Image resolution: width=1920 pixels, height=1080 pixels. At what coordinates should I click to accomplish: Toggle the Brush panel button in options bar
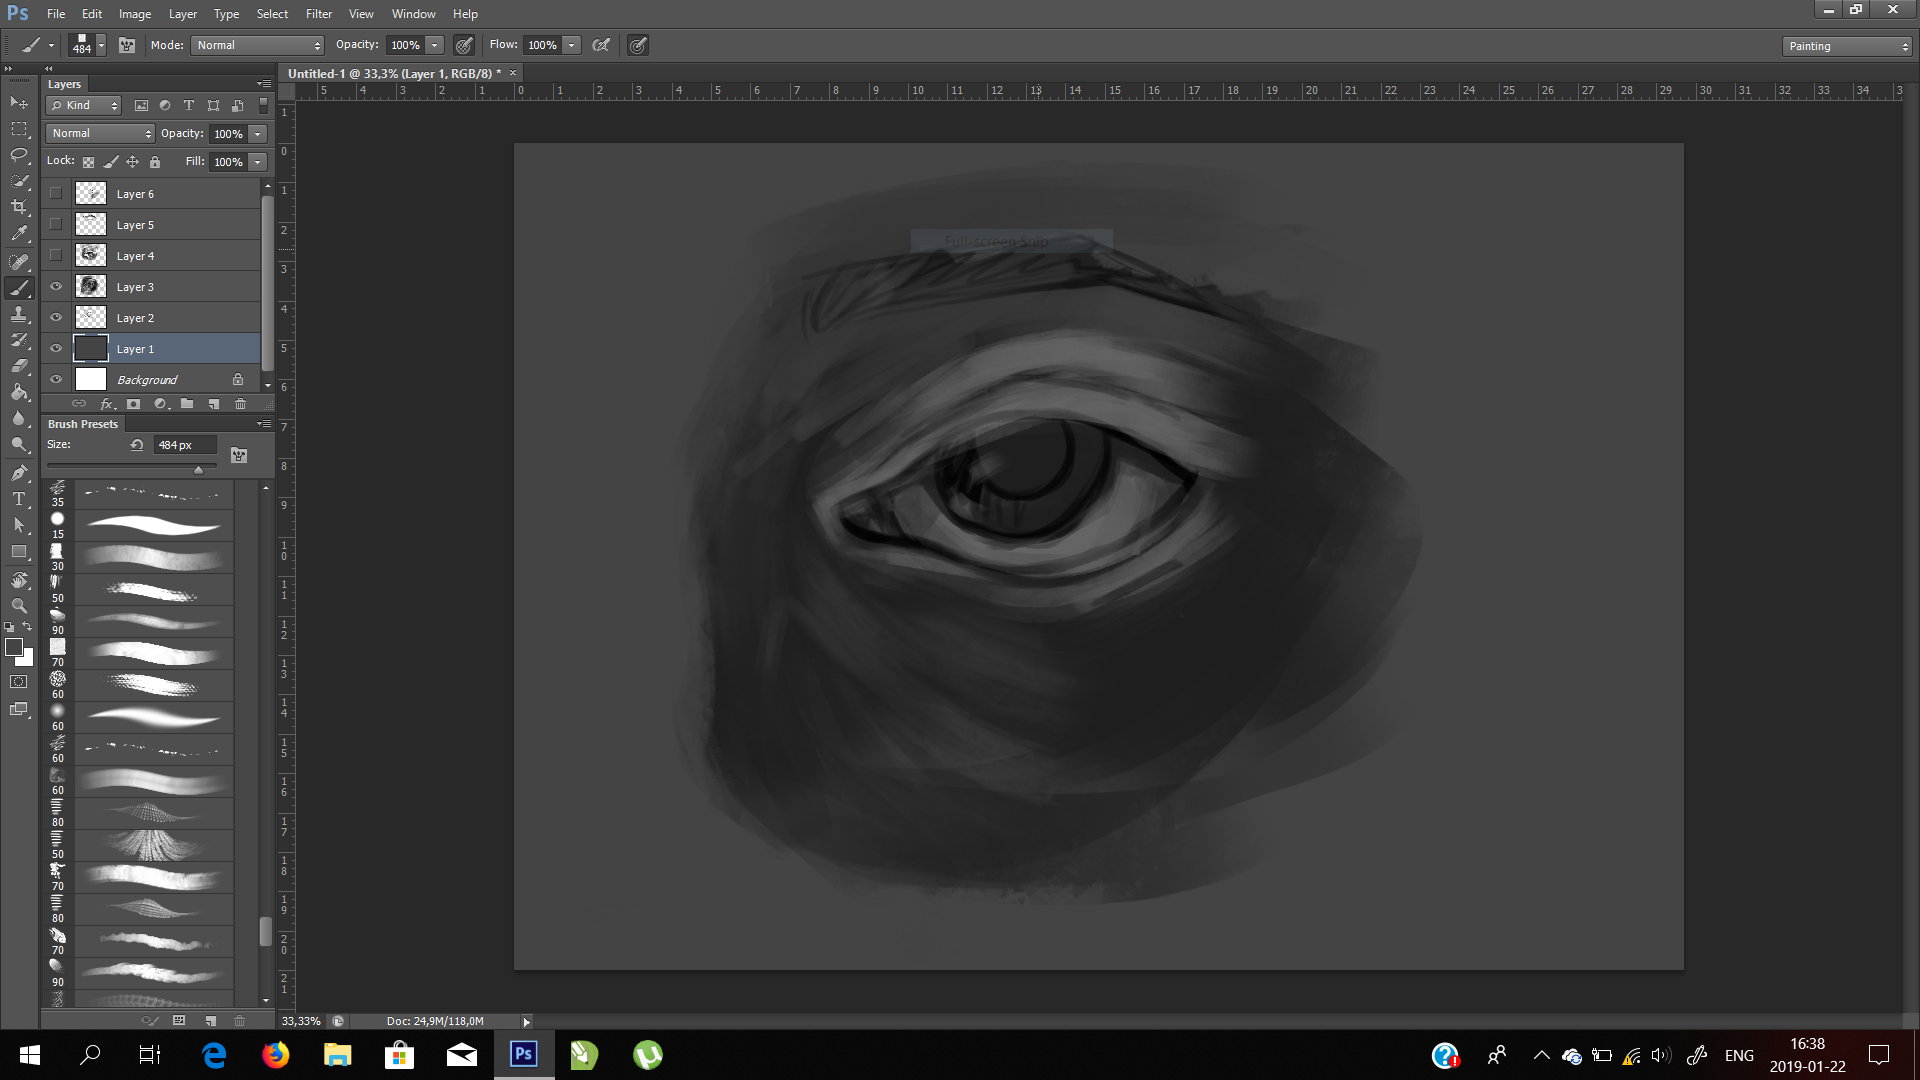(x=127, y=45)
